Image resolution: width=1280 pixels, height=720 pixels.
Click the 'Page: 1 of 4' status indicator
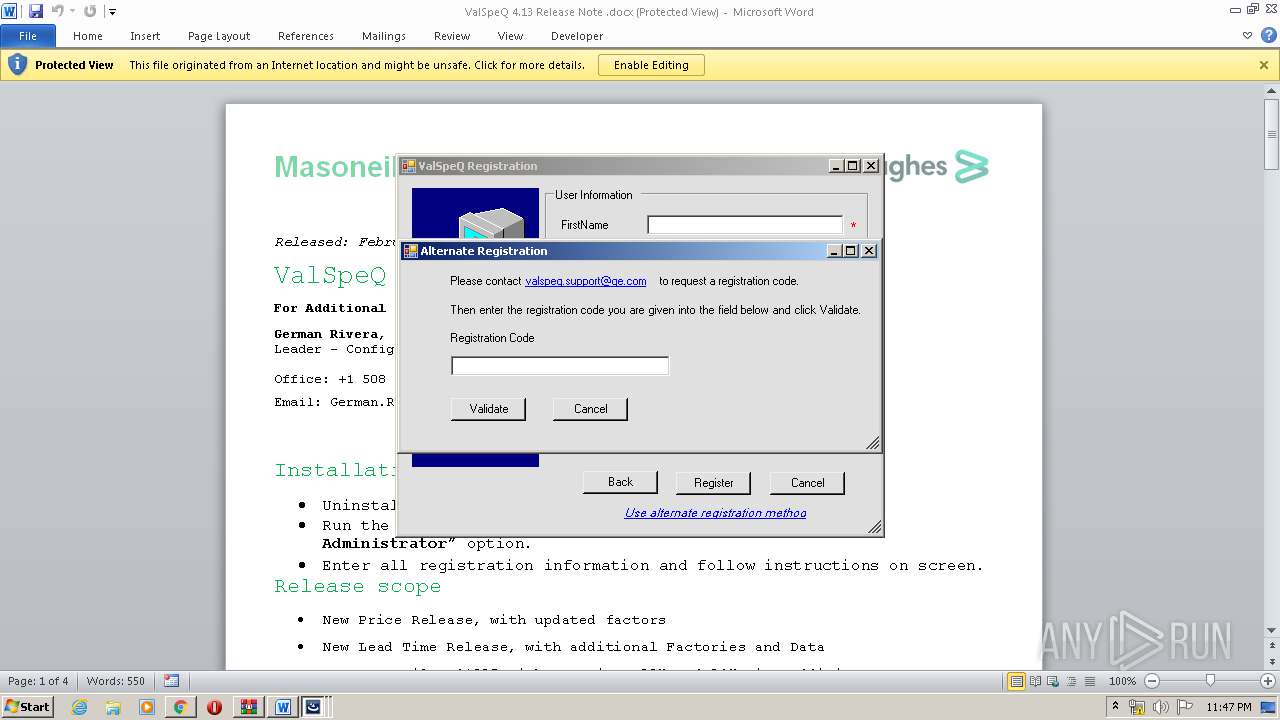39,681
